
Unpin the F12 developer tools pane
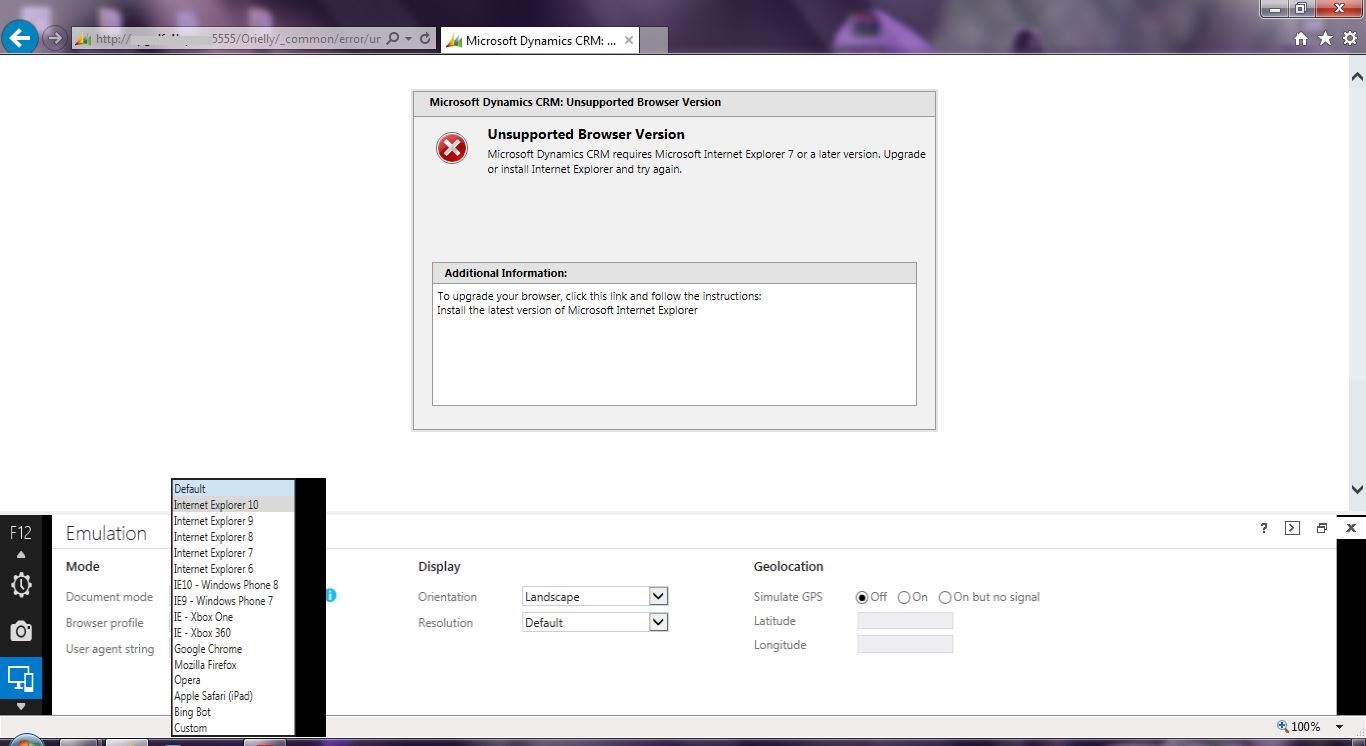tap(1322, 528)
